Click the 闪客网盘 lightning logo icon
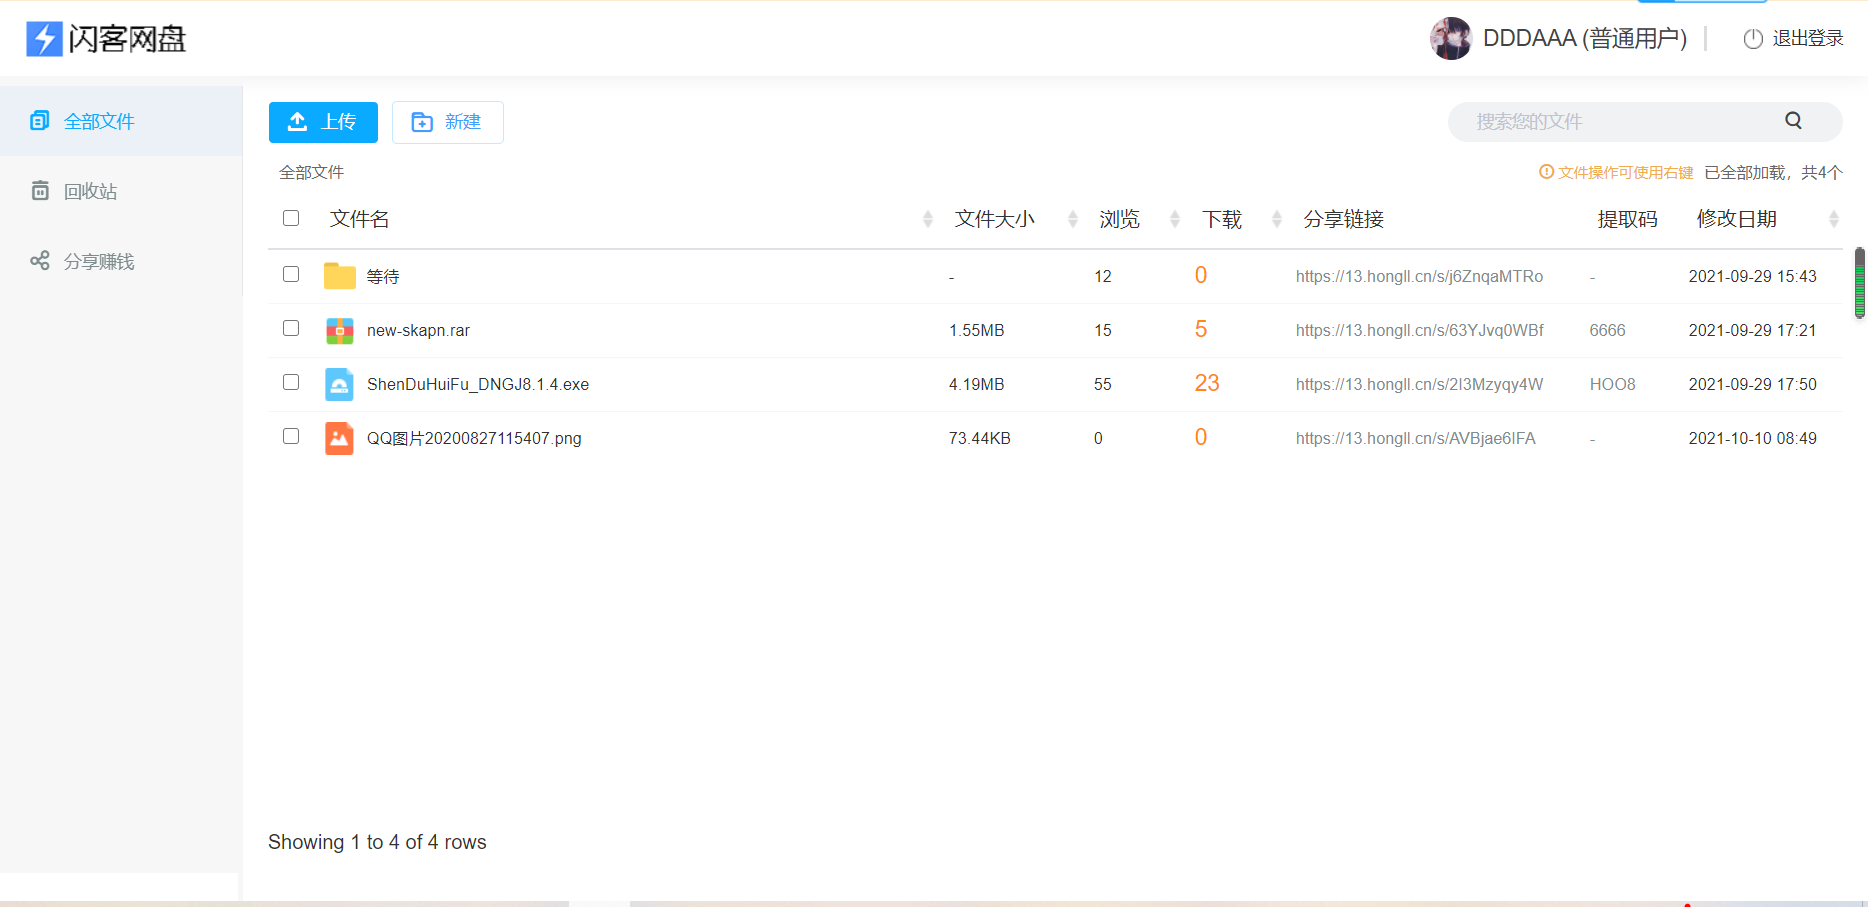1868x907 pixels. [44, 39]
